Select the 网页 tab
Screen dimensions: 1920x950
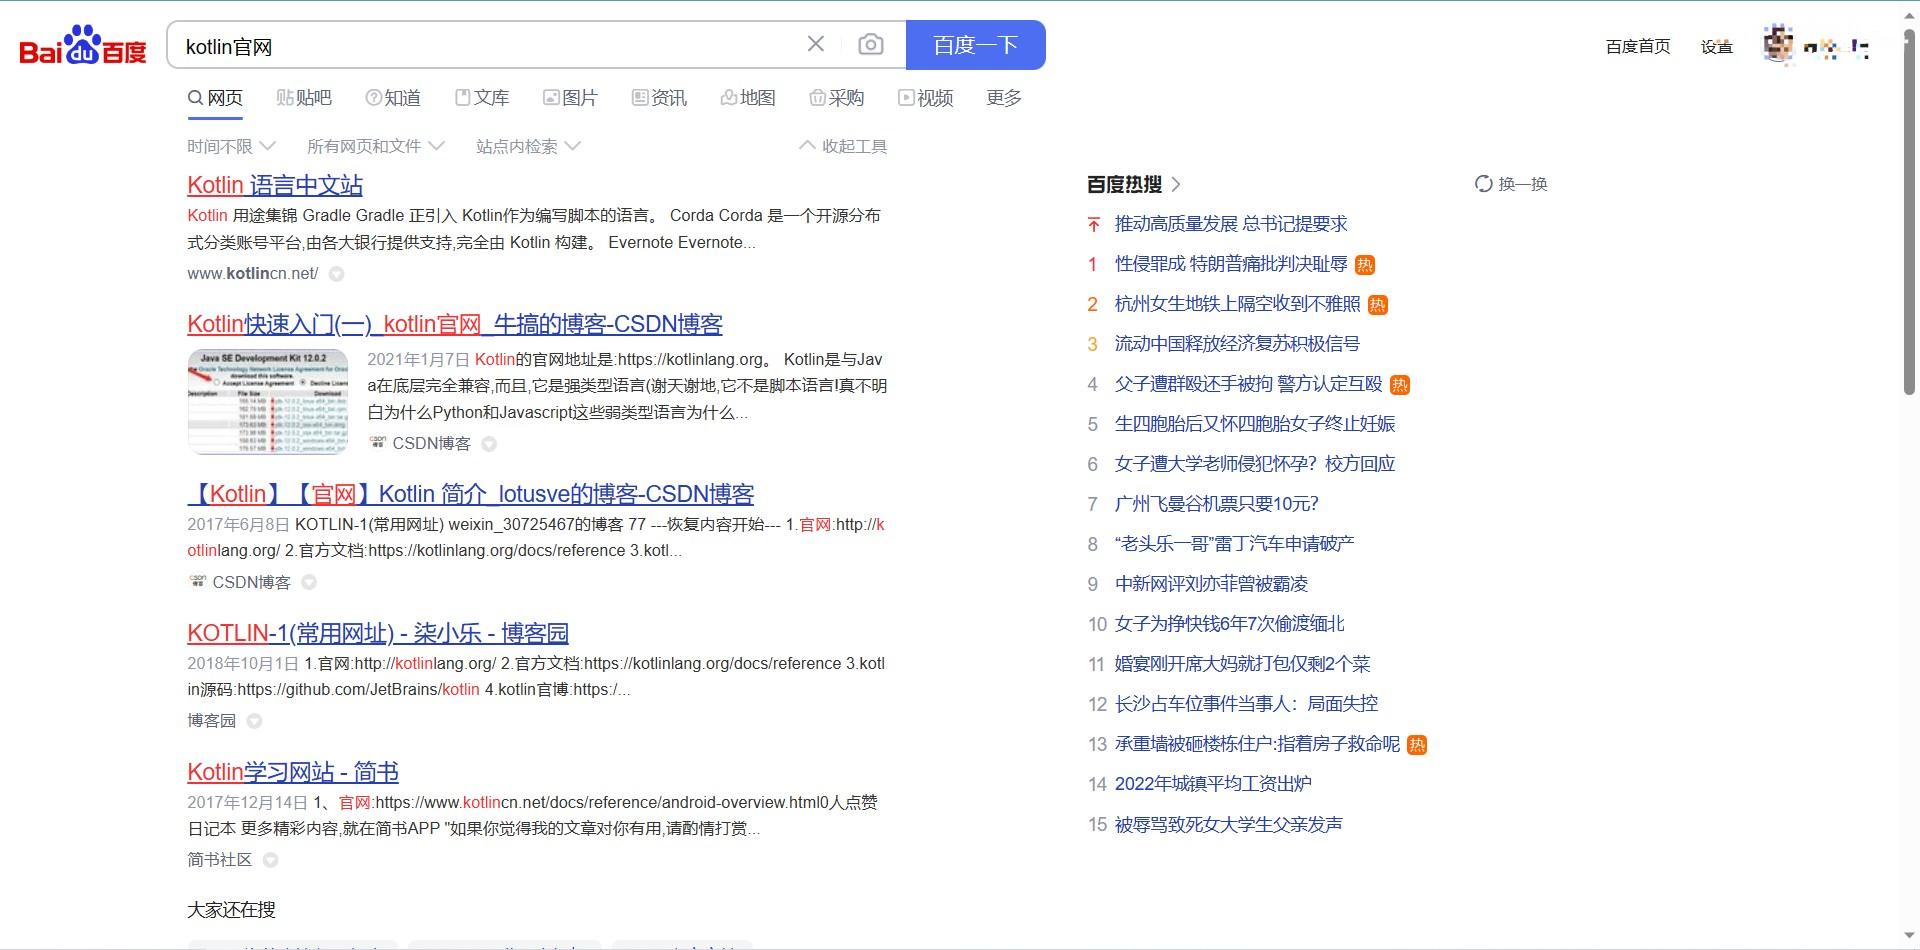(215, 98)
